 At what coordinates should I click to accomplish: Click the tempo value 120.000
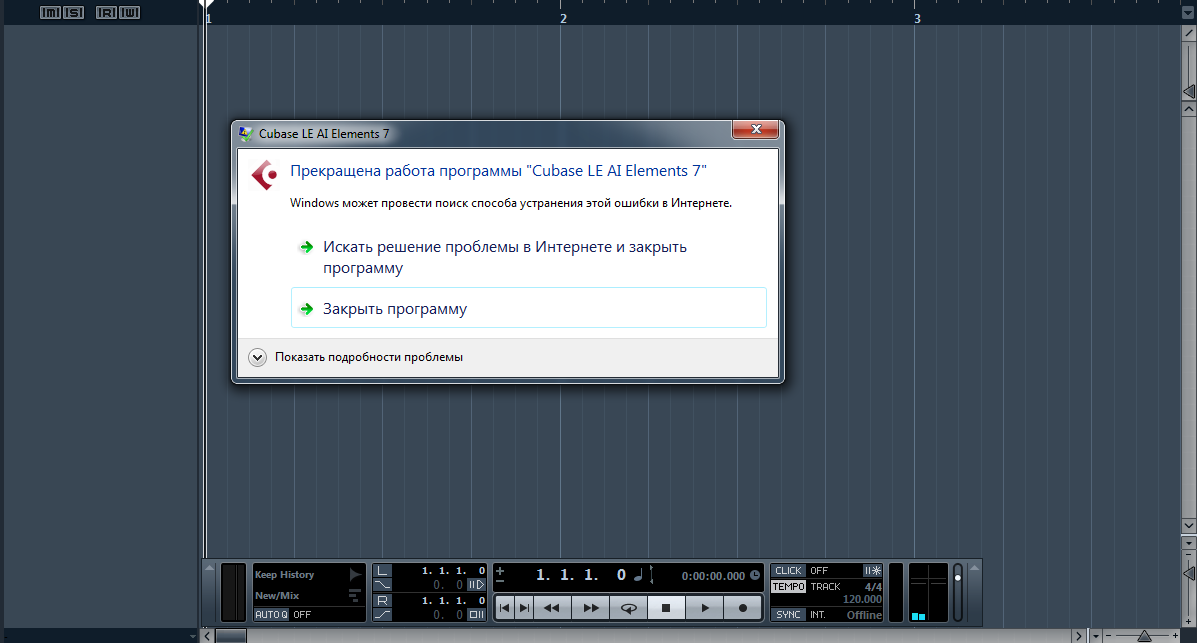(x=862, y=599)
